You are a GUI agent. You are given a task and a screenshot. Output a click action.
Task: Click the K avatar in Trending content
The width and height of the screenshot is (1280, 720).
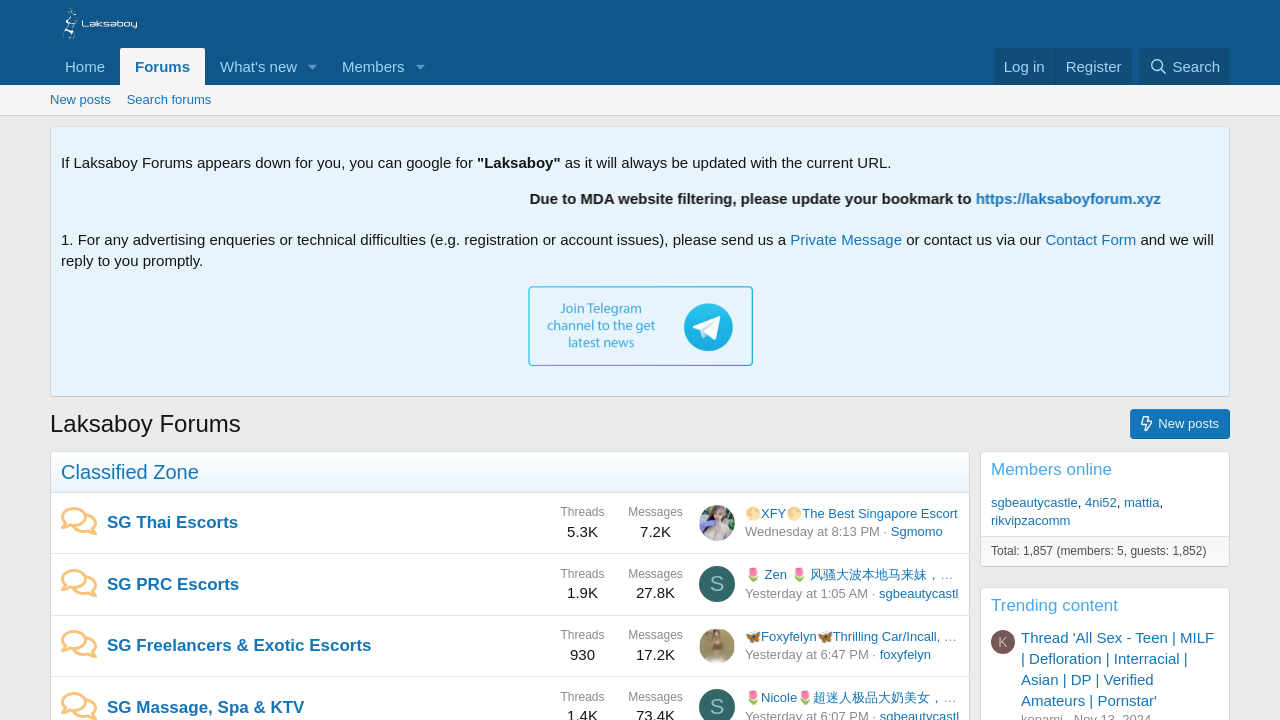coord(1003,642)
